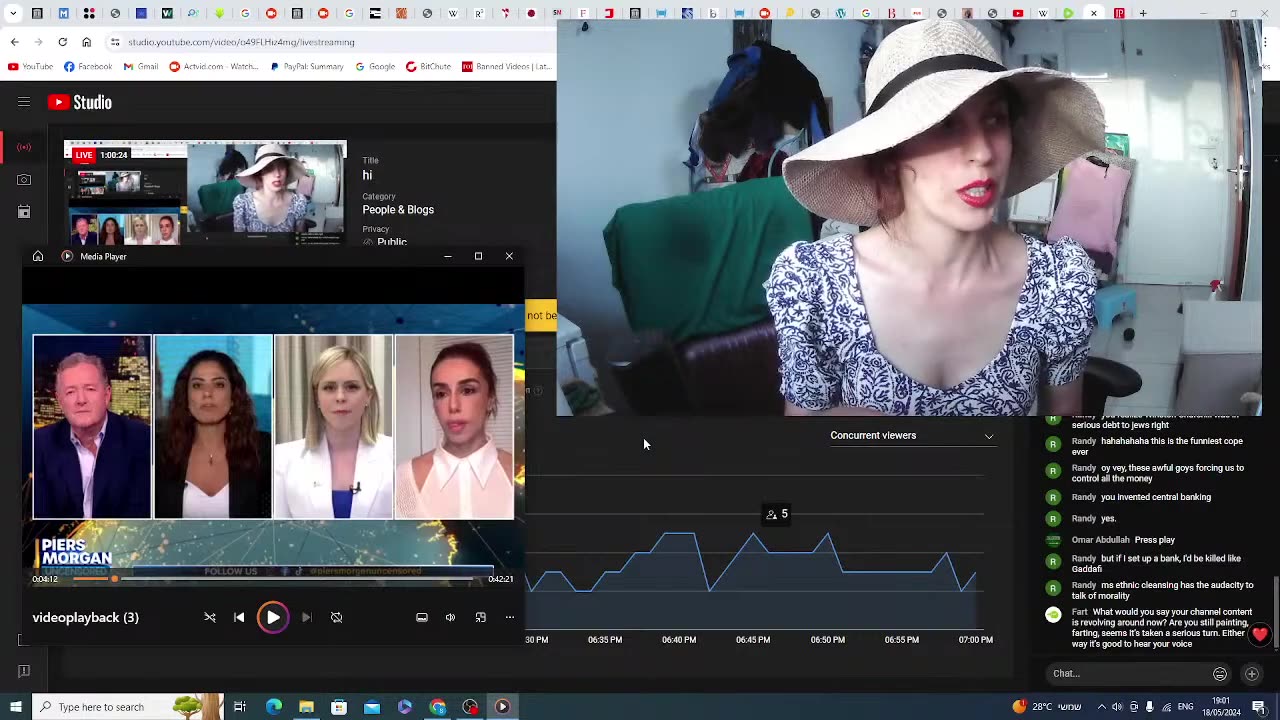1280x720 pixels.
Task: Expand the Concurrent viewers dropdown
Action: (912, 436)
